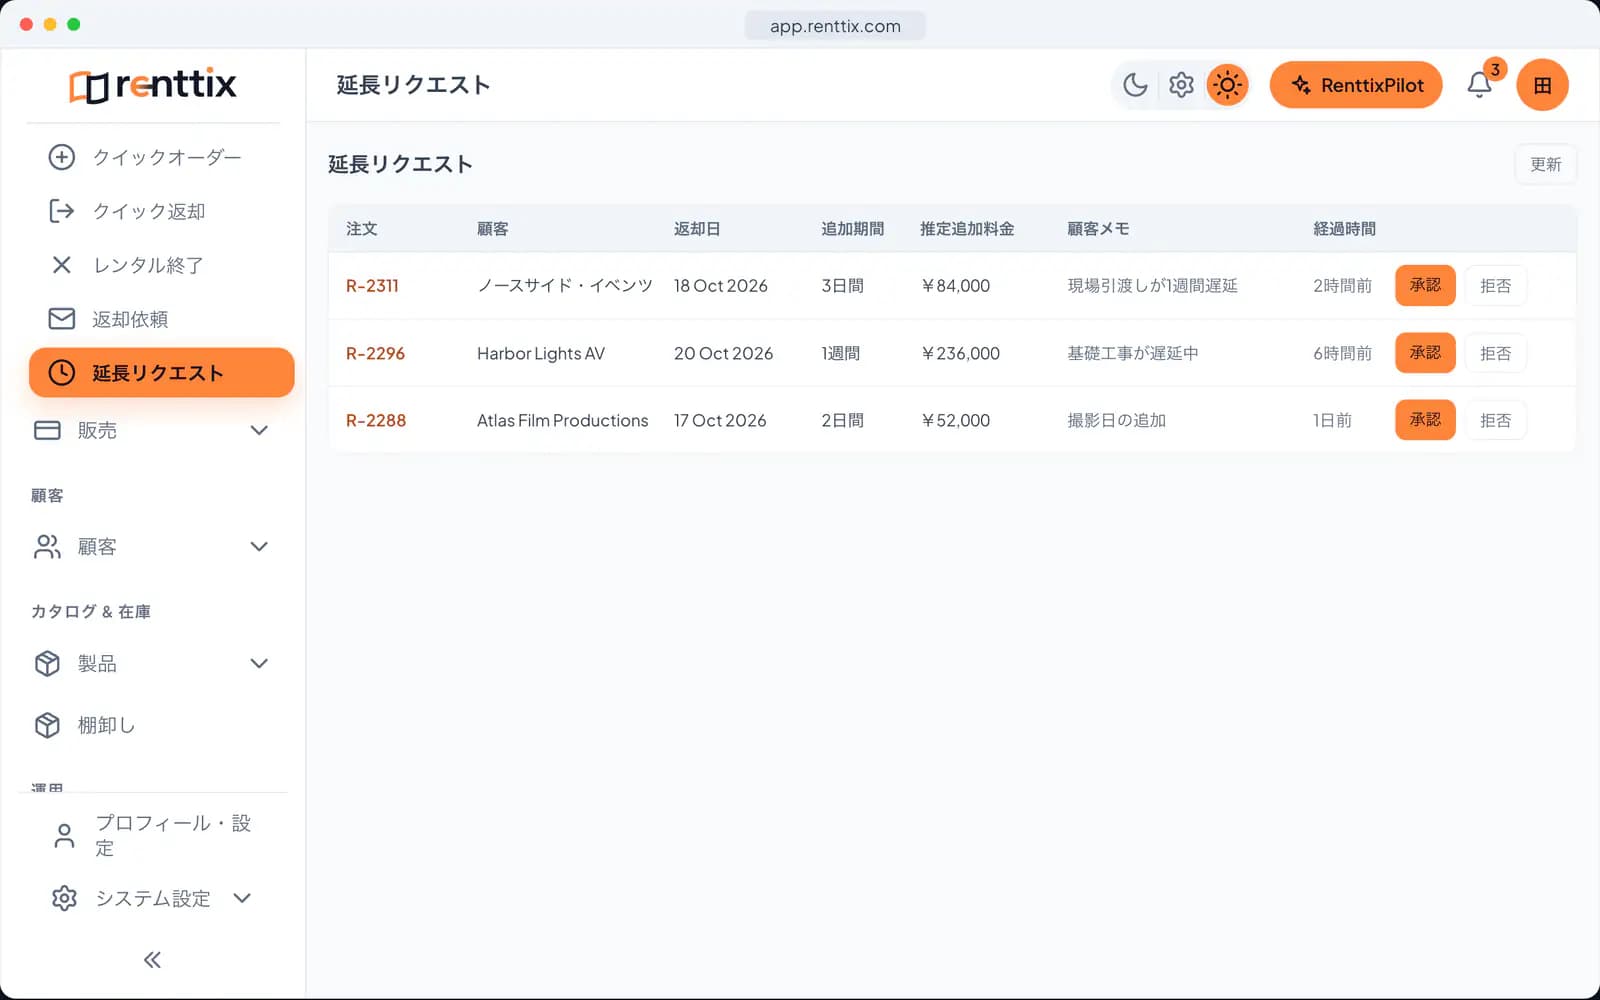Launch RenttixPilot assistant
The image size is (1600, 1000).
[1356, 85]
